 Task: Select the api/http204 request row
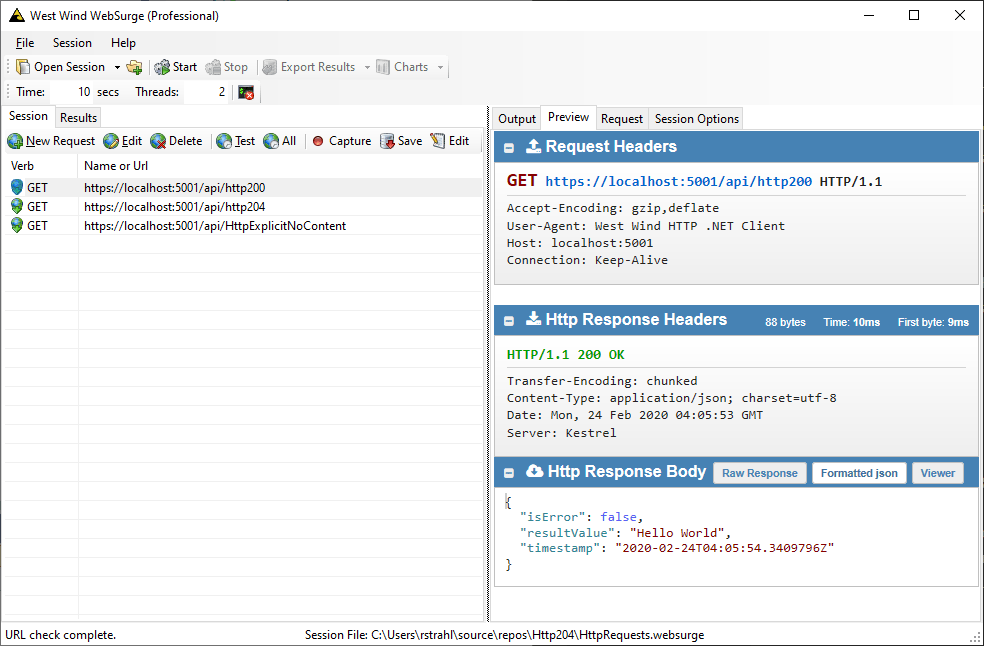point(243,207)
